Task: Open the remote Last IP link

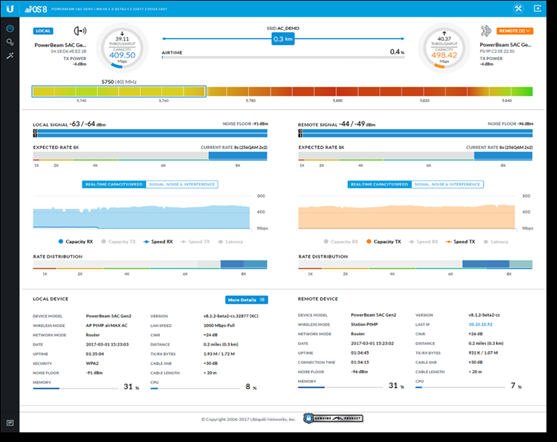Action: pyautogui.click(x=480, y=324)
